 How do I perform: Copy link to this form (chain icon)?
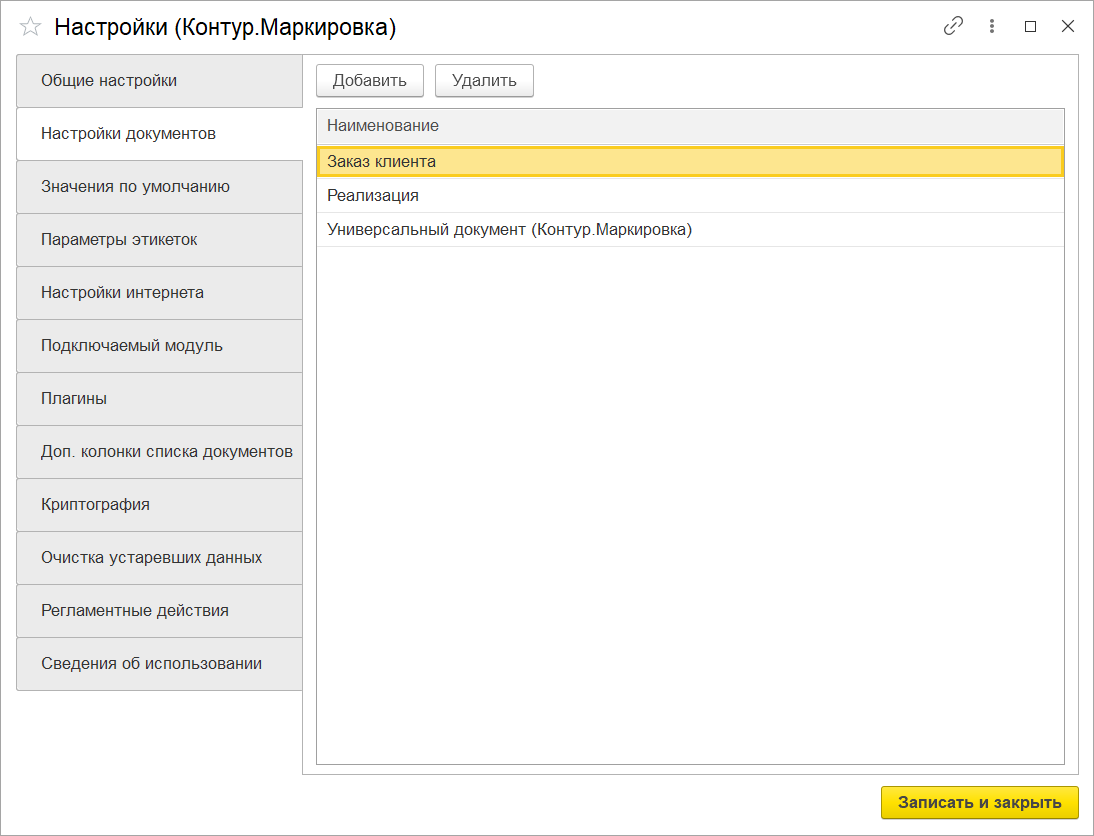click(x=953, y=27)
